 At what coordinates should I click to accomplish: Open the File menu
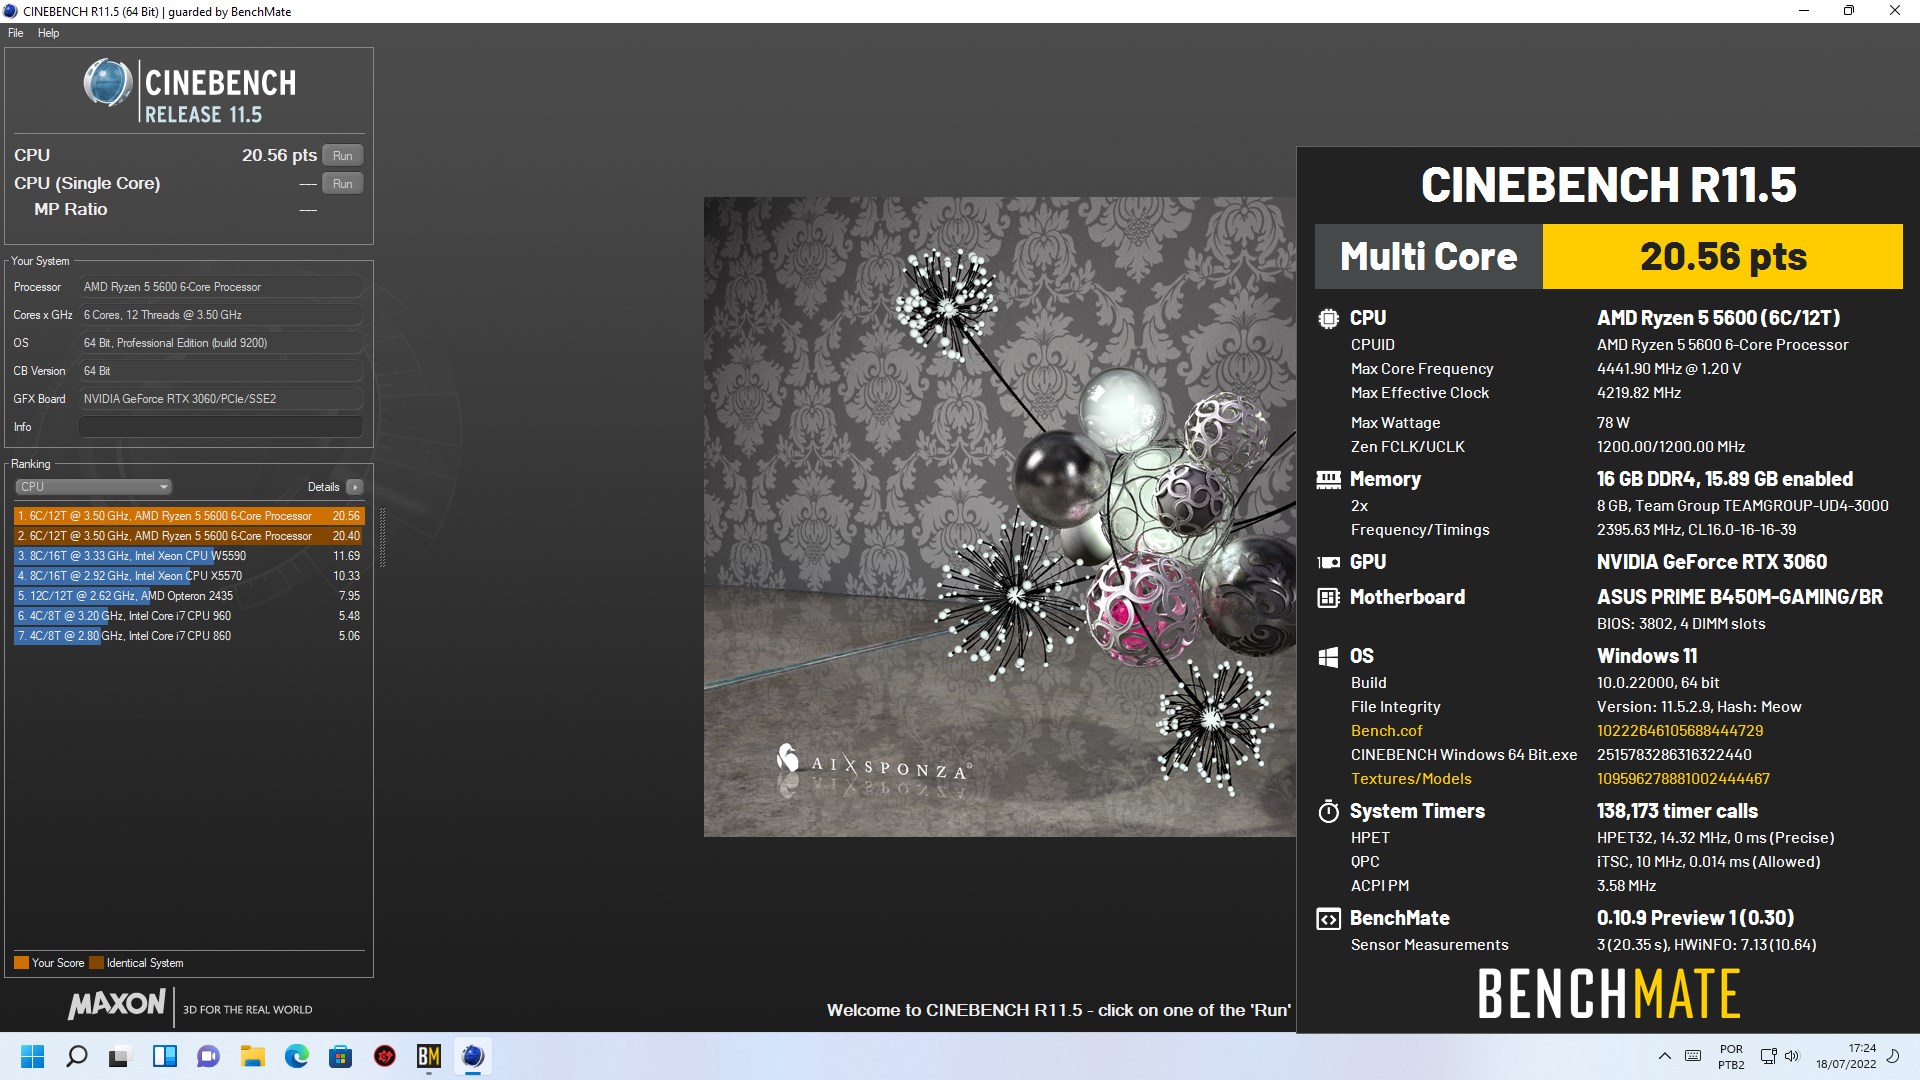pyautogui.click(x=15, y=33)
